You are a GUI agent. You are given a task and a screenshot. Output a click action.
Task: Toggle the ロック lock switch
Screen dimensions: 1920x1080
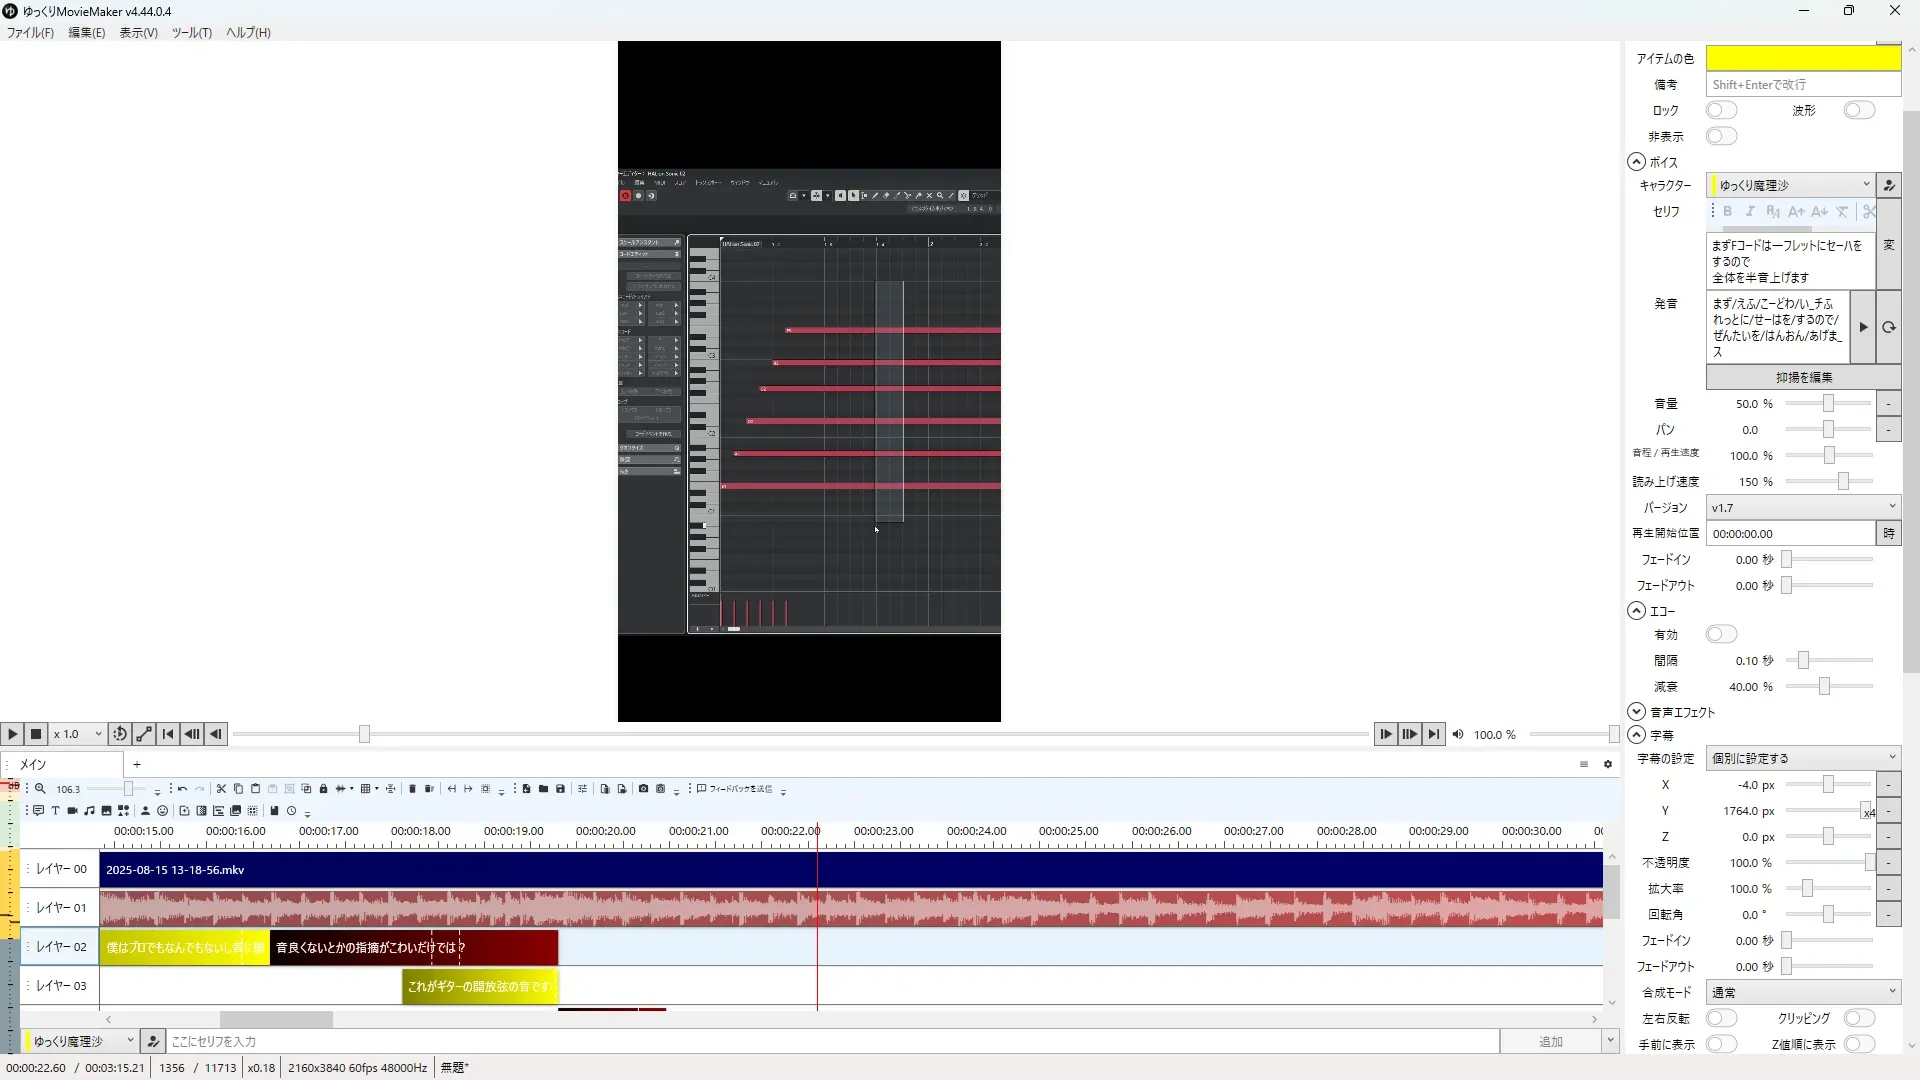pyautogui.click(x=1721, y=110)
